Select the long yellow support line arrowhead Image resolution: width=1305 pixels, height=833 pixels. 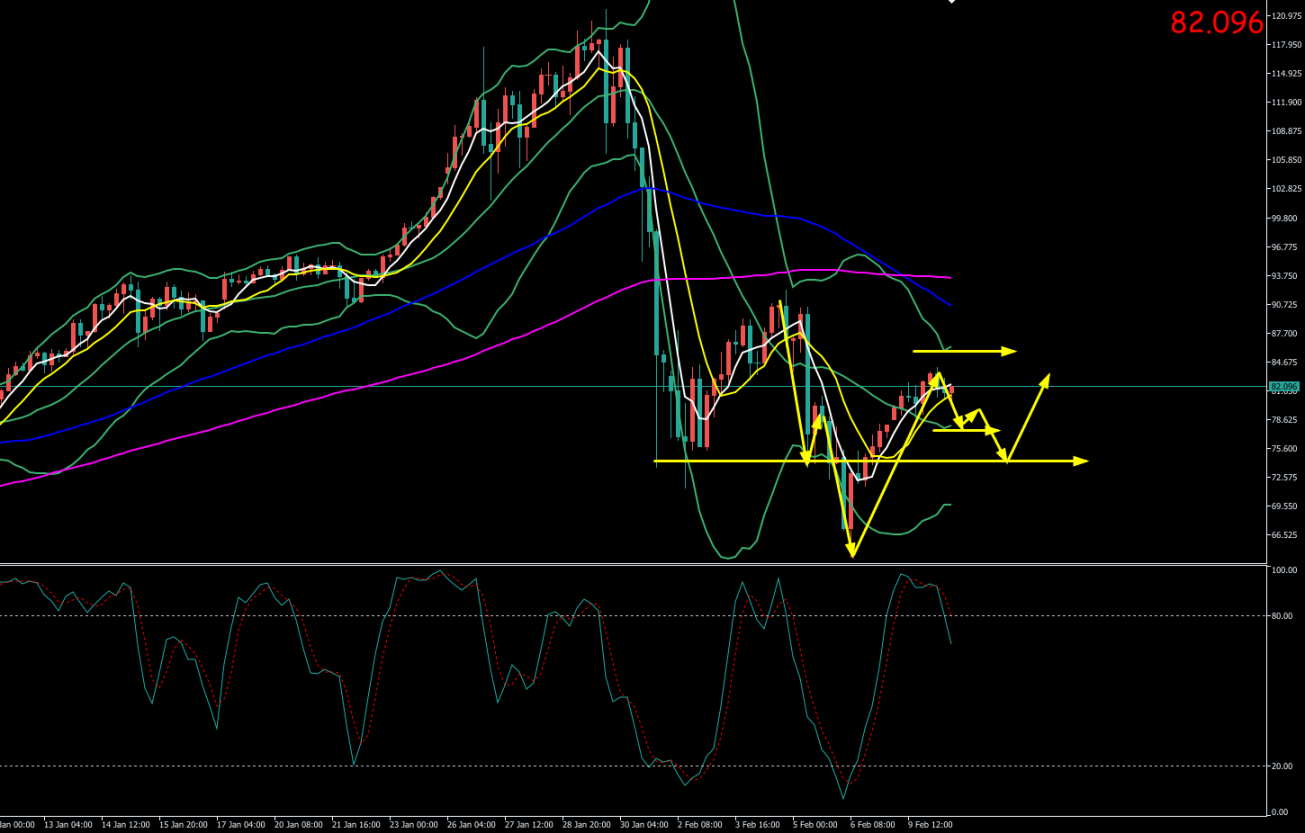(1082, 461)
